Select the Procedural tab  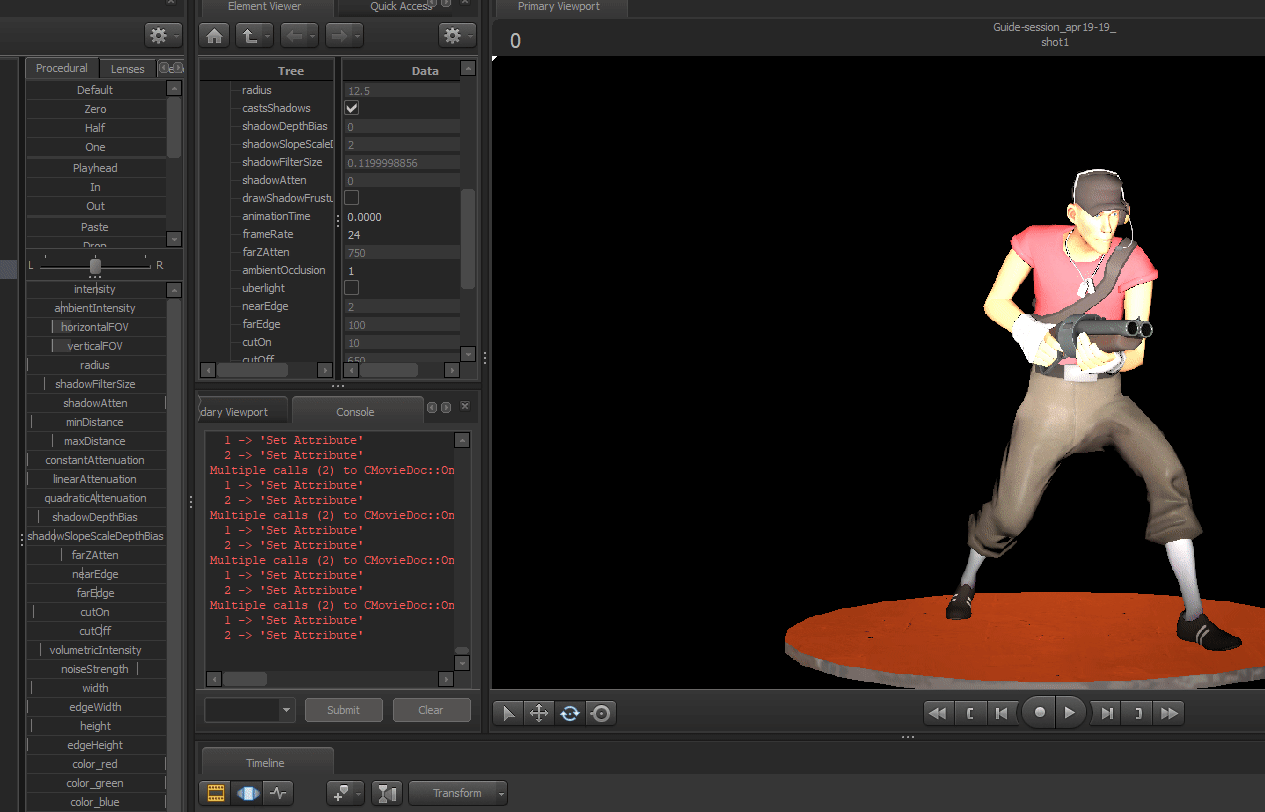tap(62, 68)
